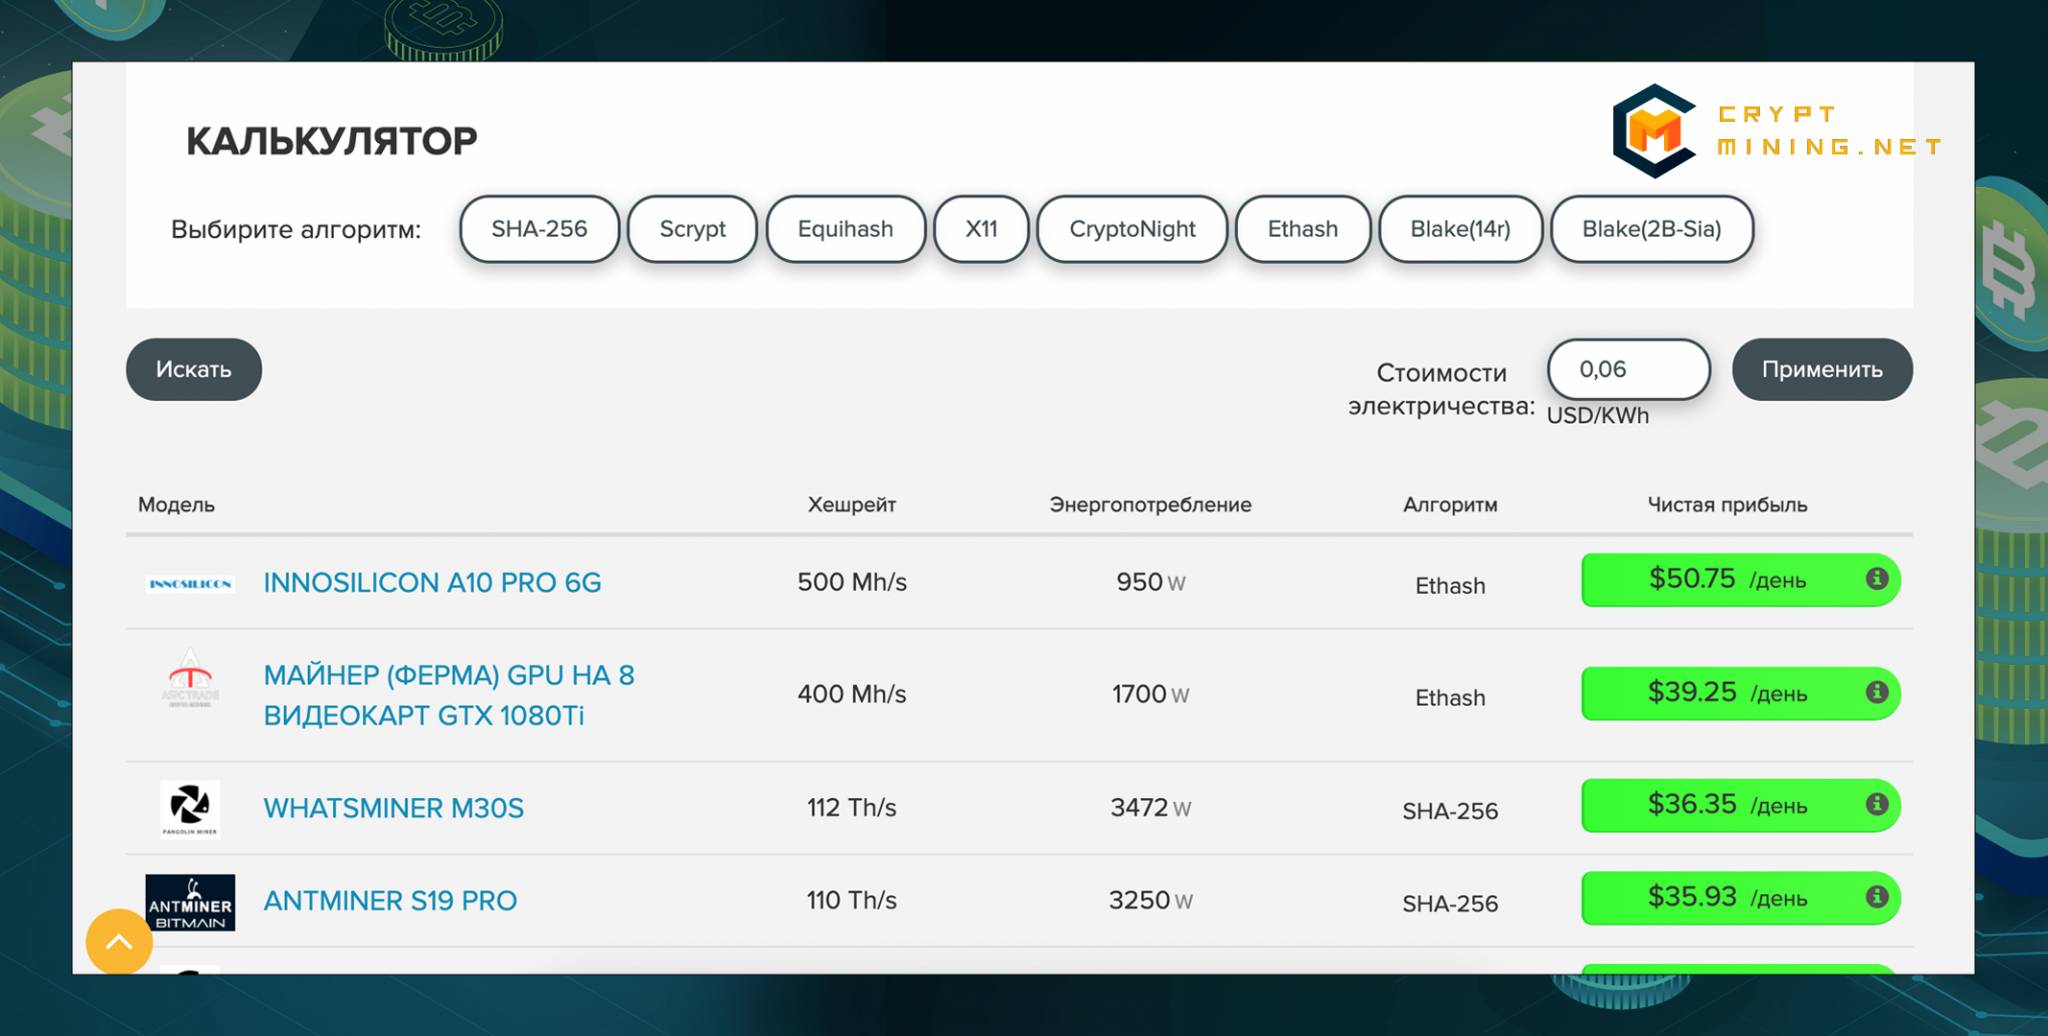The height and width of the screenshot is (1036, 2048).
Task: Select the Scrypt algorithm filter
Action: [692, 229]
